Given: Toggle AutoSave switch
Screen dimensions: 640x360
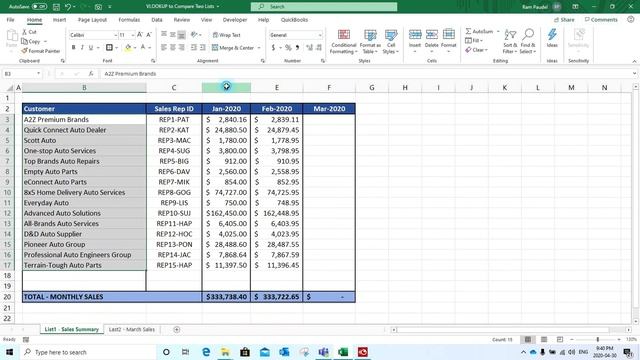Looking at the screenshot, I should (x=39, y=7).
